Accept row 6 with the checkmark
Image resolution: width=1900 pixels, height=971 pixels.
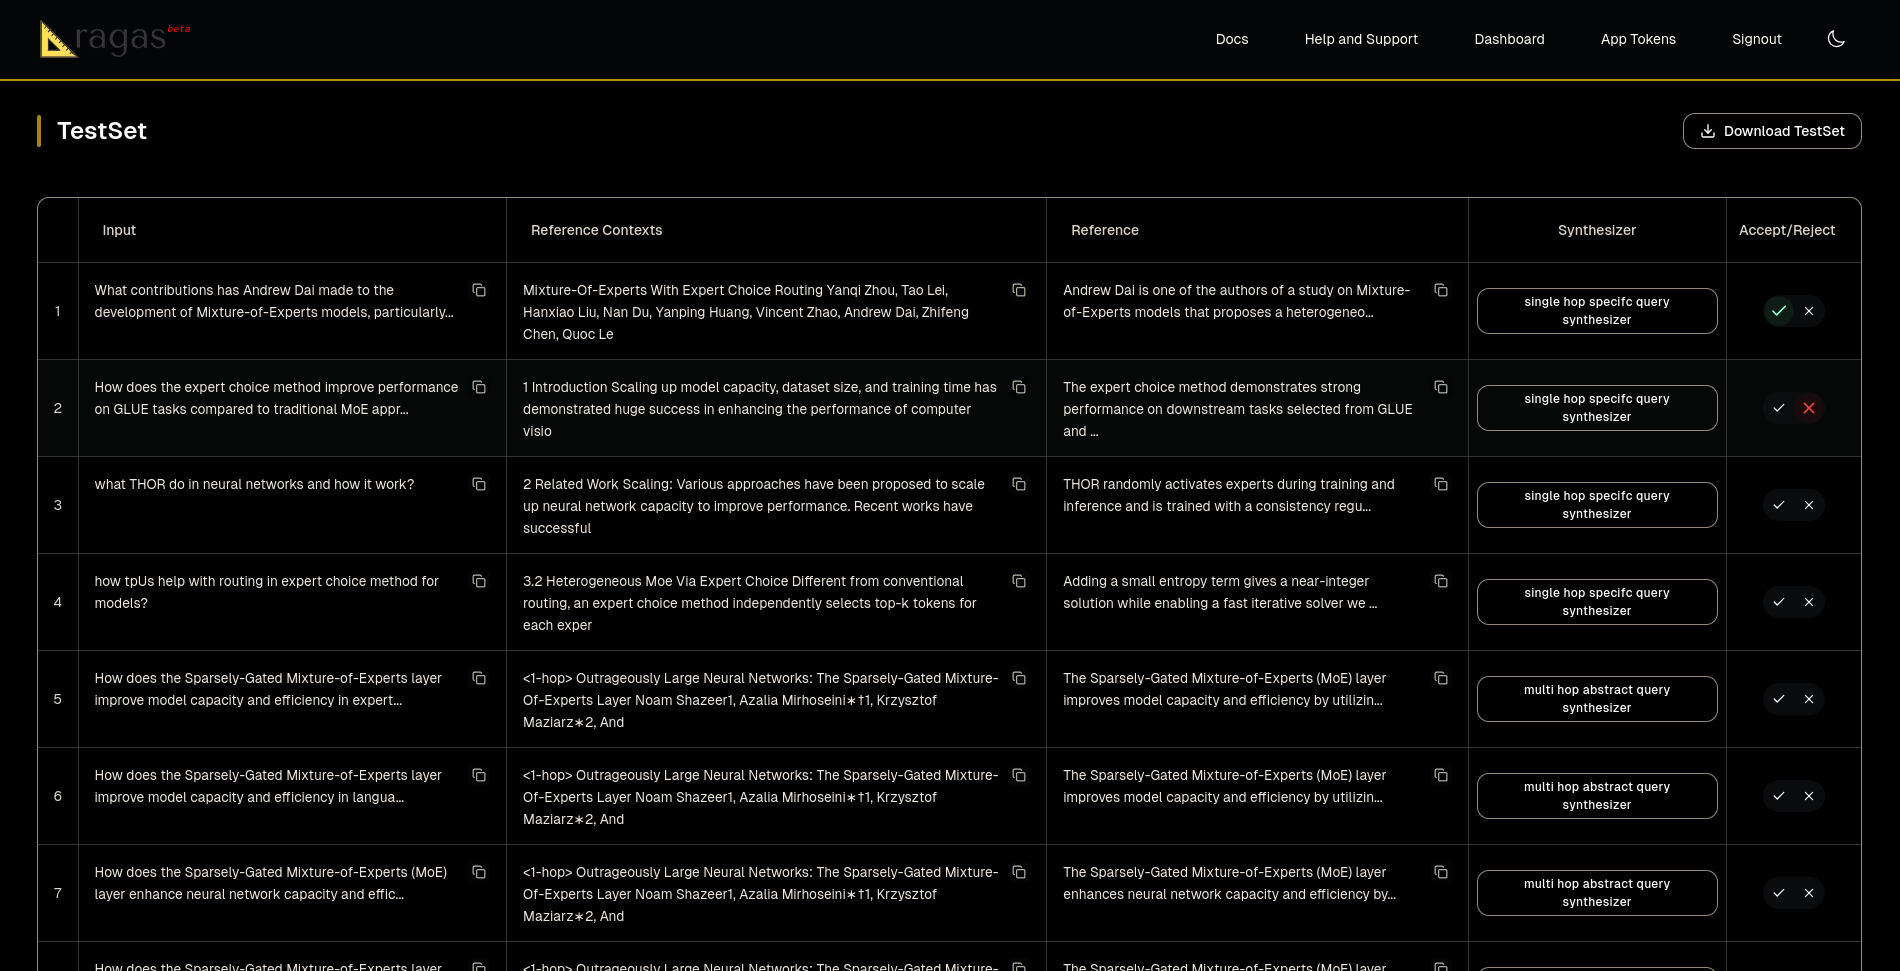(x=1779, y=796)
